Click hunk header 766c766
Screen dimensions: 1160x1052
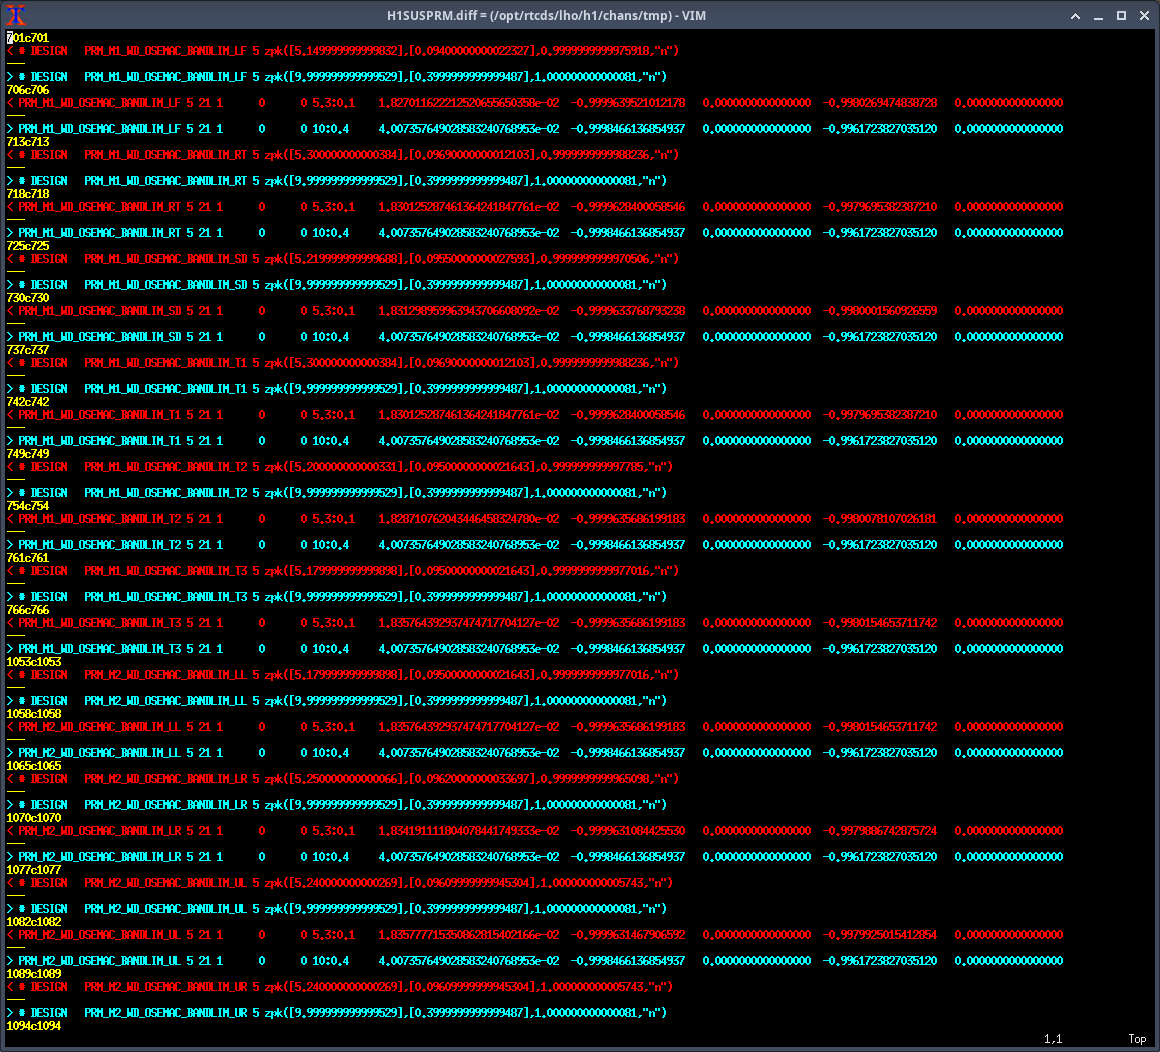pyautogui.click(x=28, y=610)
